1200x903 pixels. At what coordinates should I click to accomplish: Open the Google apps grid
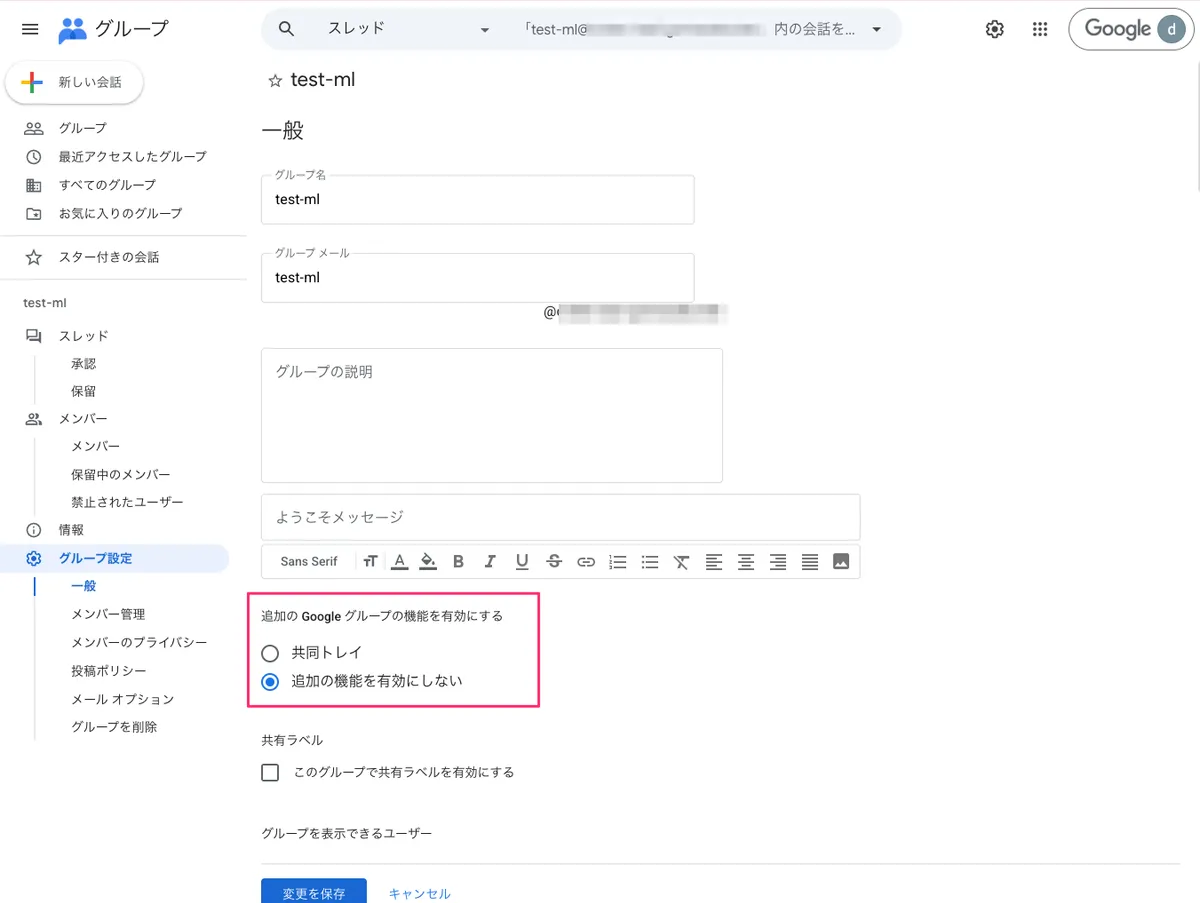click(x=1040, y=29)
